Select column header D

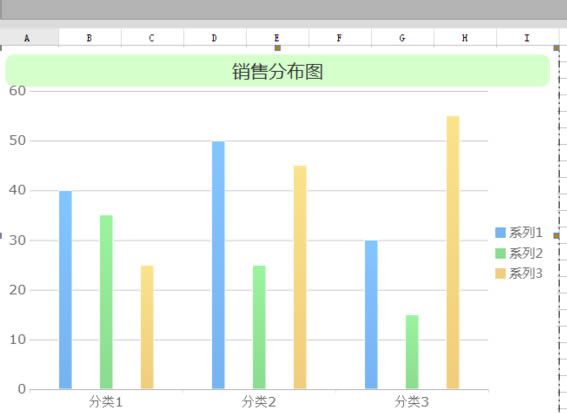(215, 38)
